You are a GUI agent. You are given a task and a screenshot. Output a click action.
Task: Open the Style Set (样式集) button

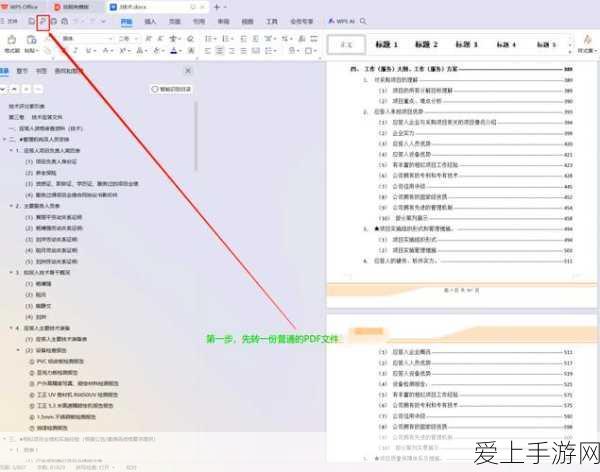click(587, 43)
